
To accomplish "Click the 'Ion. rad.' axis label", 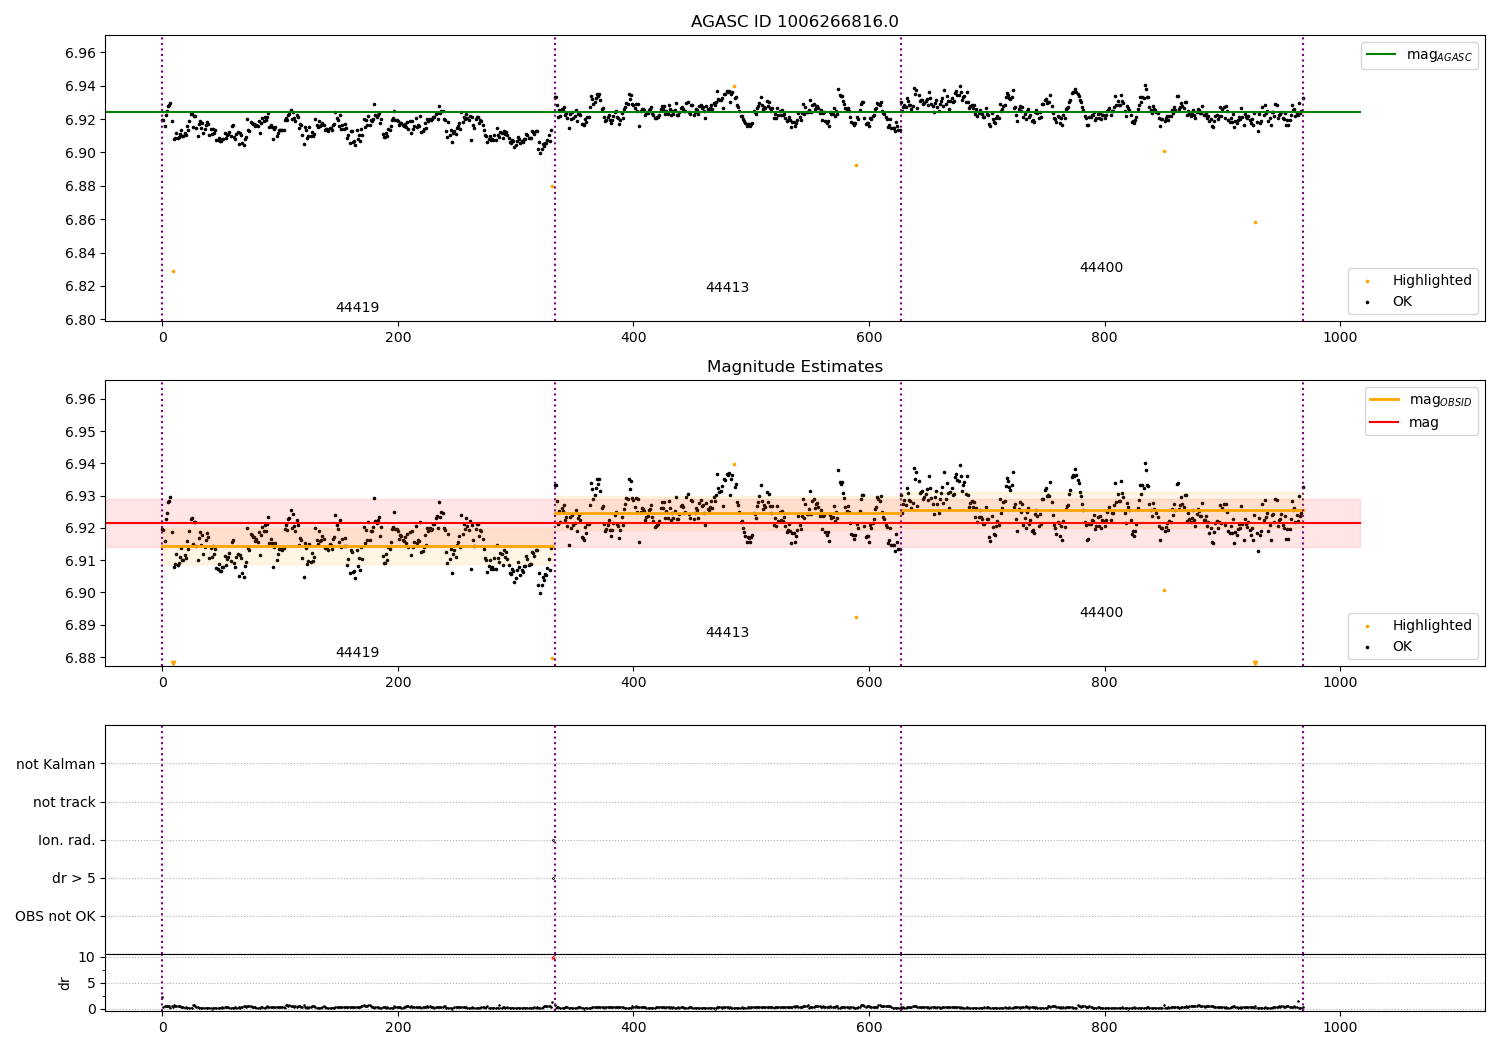I will pos(67,840).
